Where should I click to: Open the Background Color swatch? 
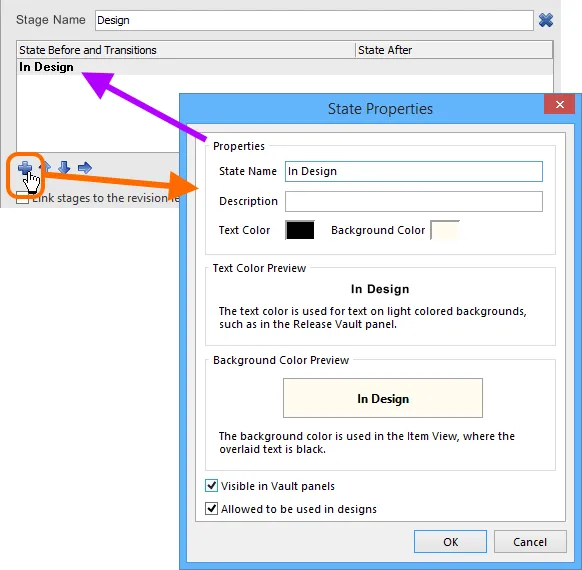pos(445,230)
